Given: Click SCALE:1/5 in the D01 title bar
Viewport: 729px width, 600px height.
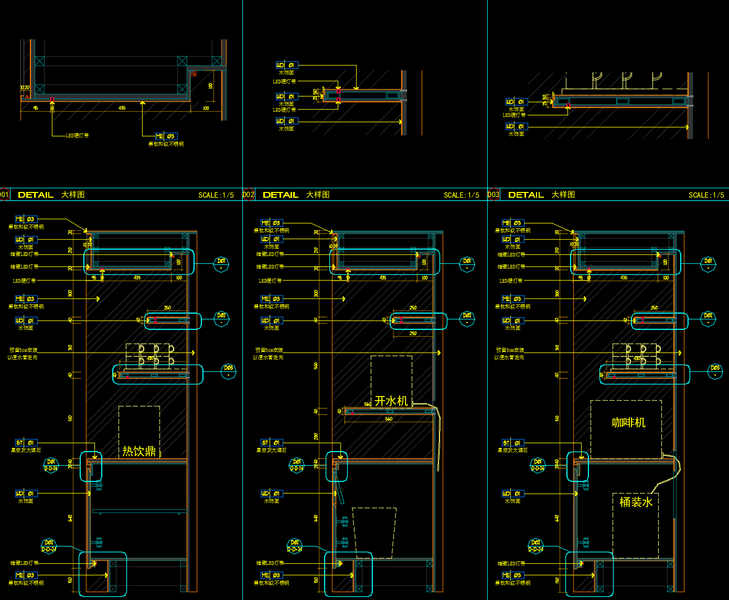Looking at the screenshot, I should 216,195.
